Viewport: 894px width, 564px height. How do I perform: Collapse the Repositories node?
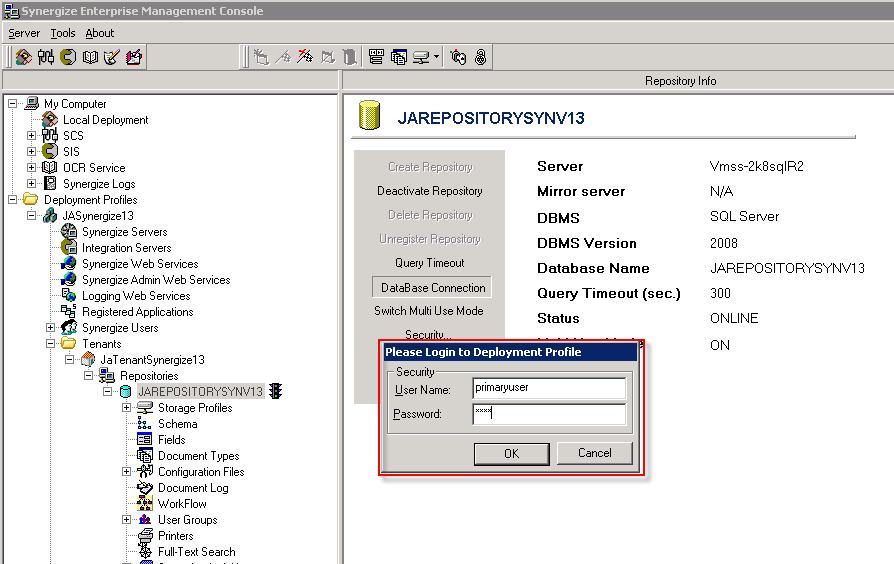point(88,376)
